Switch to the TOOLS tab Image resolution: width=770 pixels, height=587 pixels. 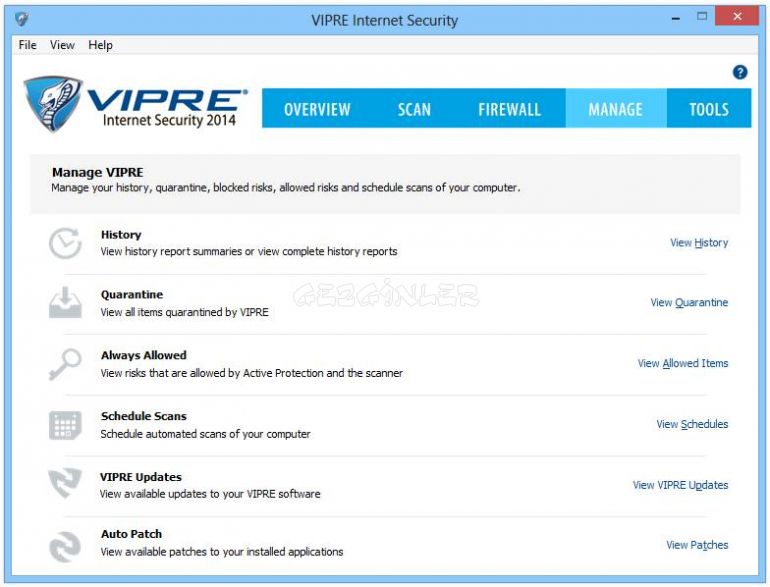(709, 109)
